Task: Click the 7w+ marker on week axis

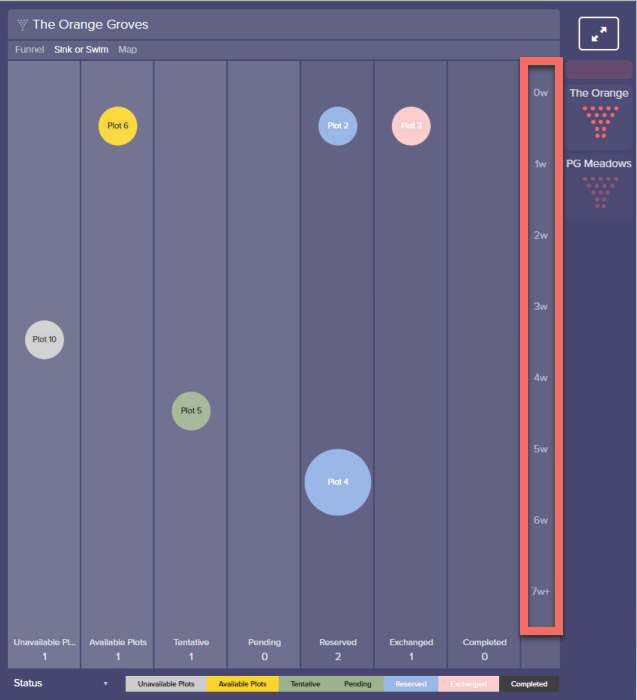Action: click(x=541, y=592)
